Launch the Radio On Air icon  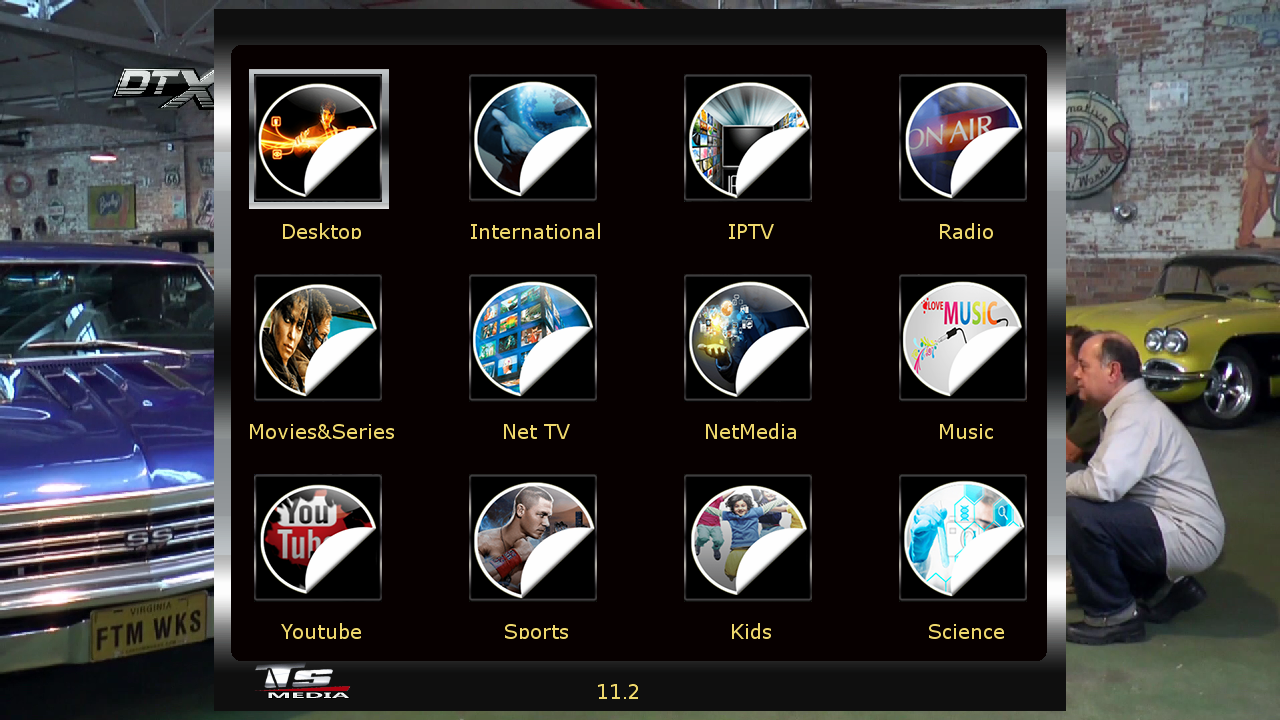click(963, 138)
